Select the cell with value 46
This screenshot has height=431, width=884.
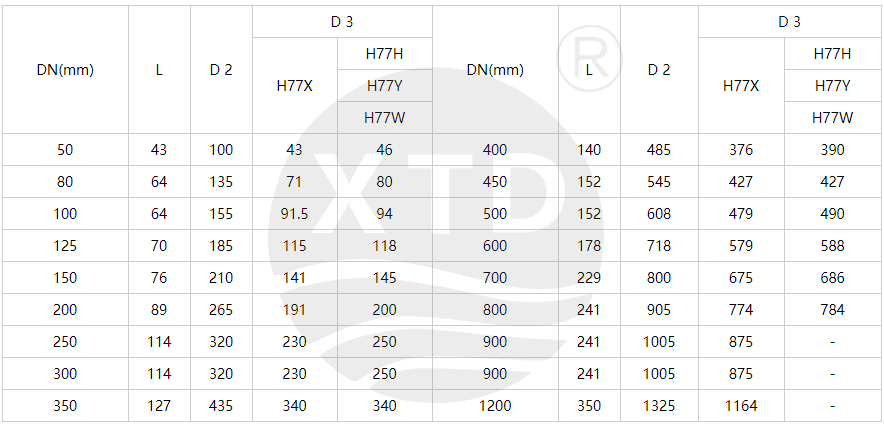pyautogui.click(x=384, y=150)
